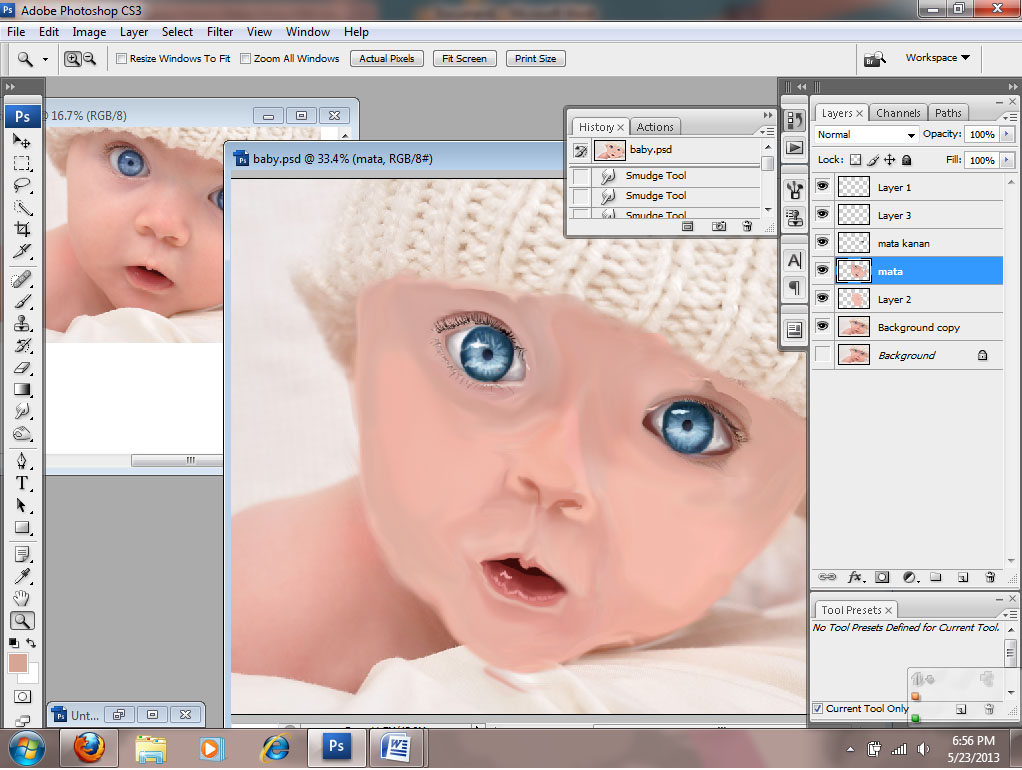1022x770 pixels.
Task: Check the Zoom All Windows option
Action: tap(246, 59)
